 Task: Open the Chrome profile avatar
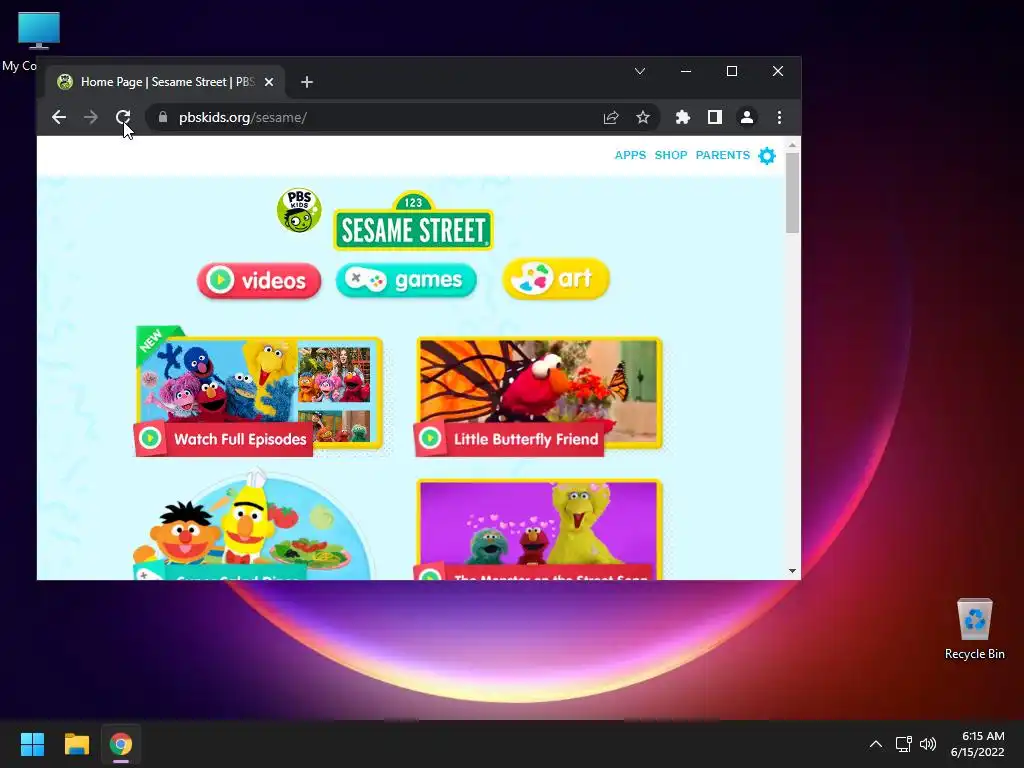[746, 118]
